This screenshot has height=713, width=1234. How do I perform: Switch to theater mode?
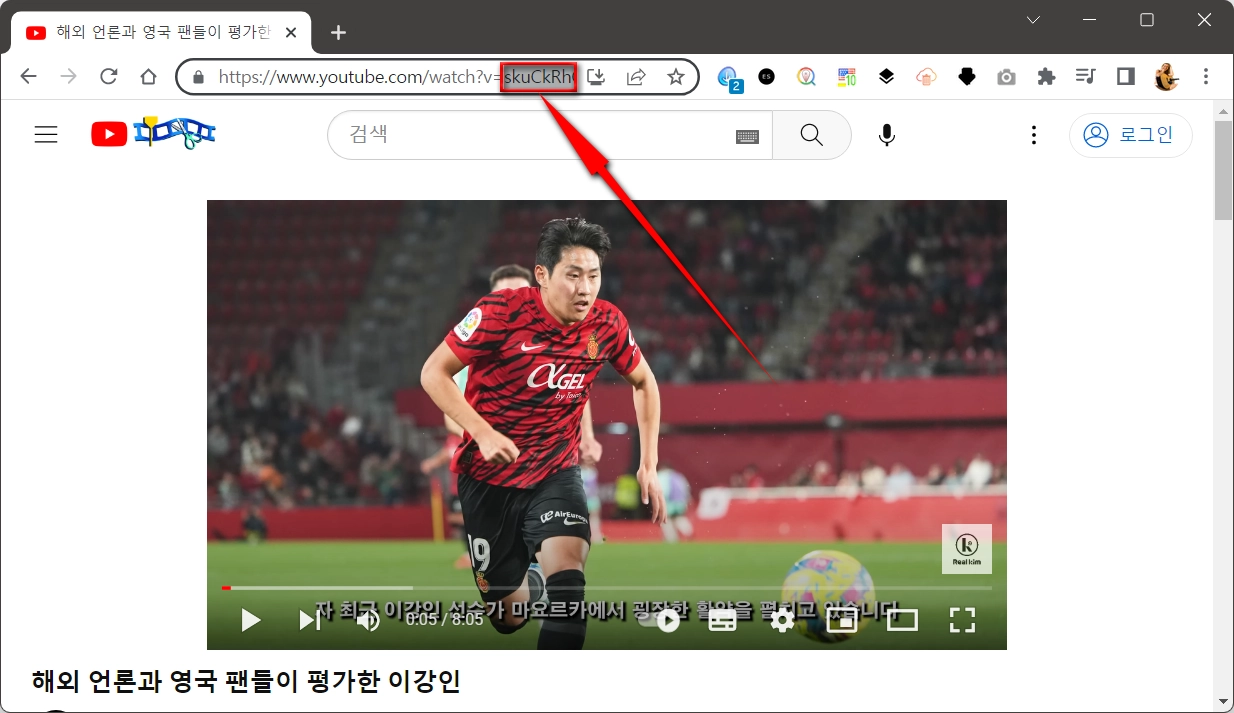(x=901, y=620)
